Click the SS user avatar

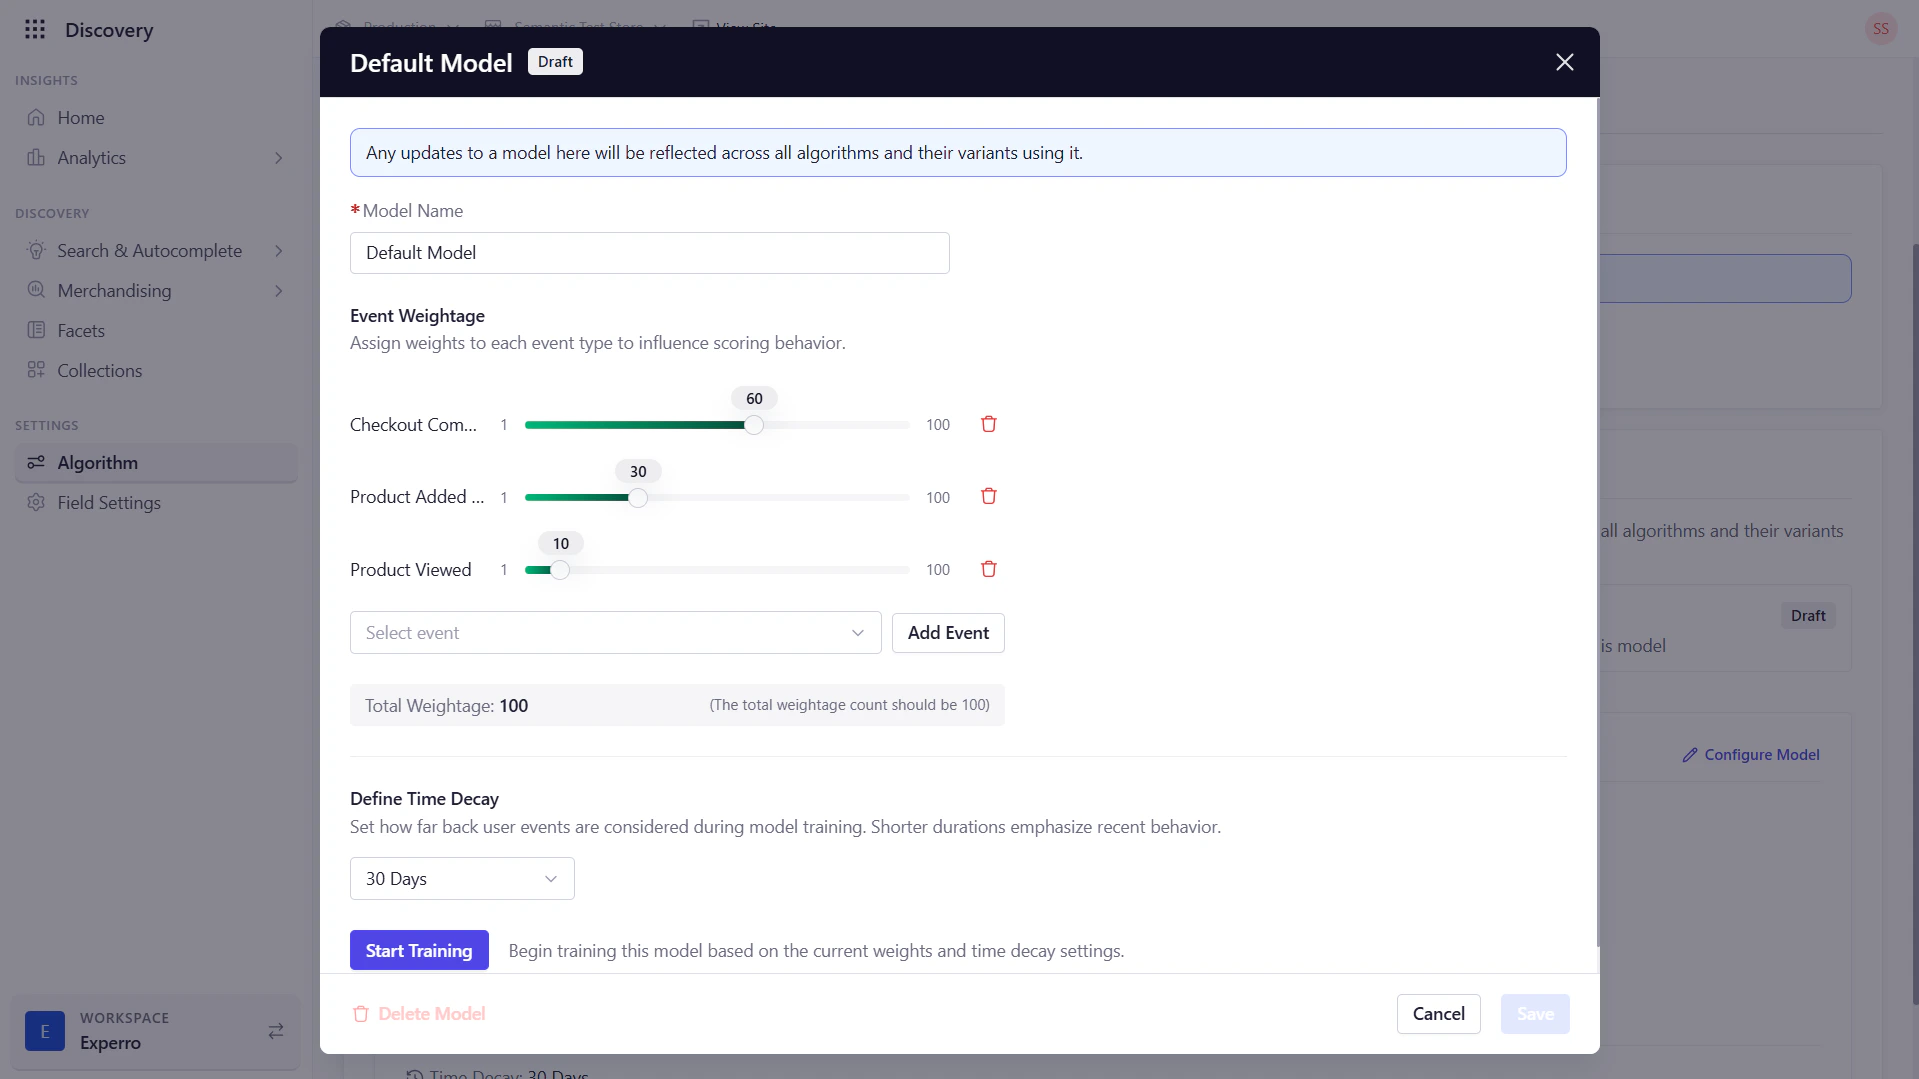1880,28
